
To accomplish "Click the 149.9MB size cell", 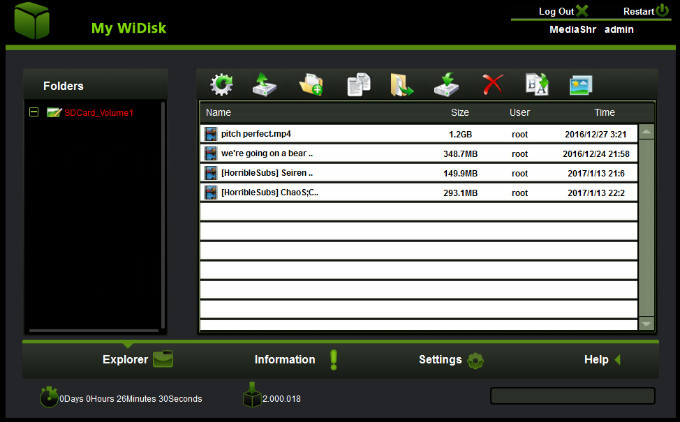I will (460, 173).
